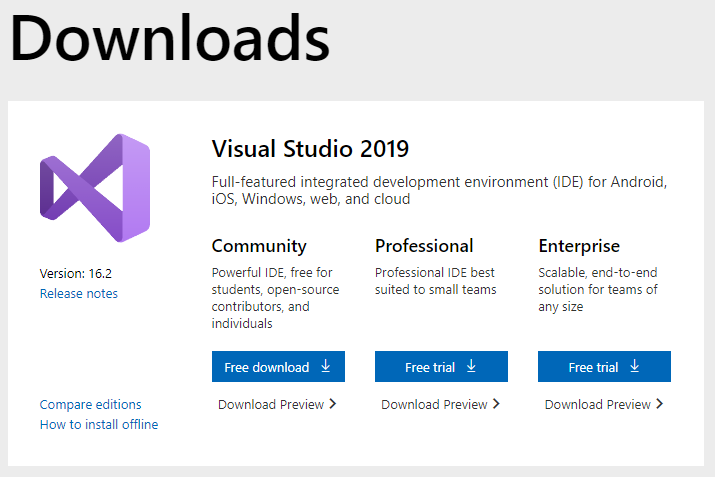
Task: Select the Version: 16.2 text
Action: point(76,274)
